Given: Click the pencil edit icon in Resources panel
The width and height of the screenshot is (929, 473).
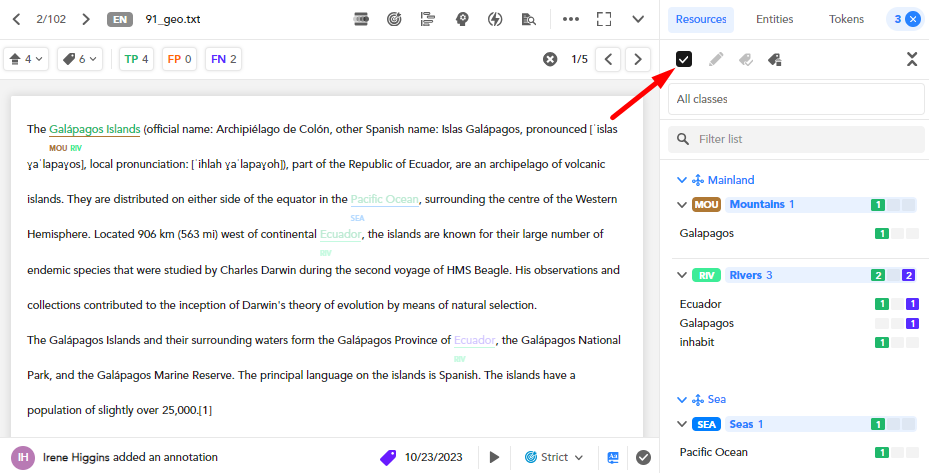Looking at the screenshot, I should pyautogui.click(x=715, y=59).
